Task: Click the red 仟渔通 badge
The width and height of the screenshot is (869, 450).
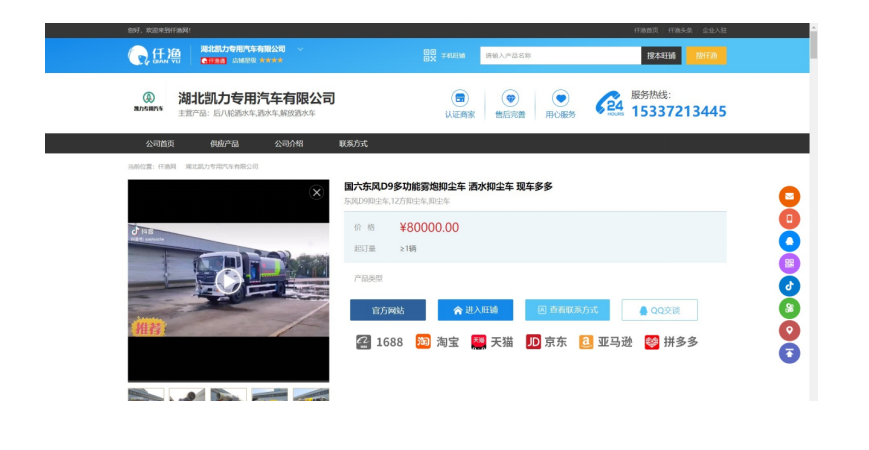Action: (213, 60)
